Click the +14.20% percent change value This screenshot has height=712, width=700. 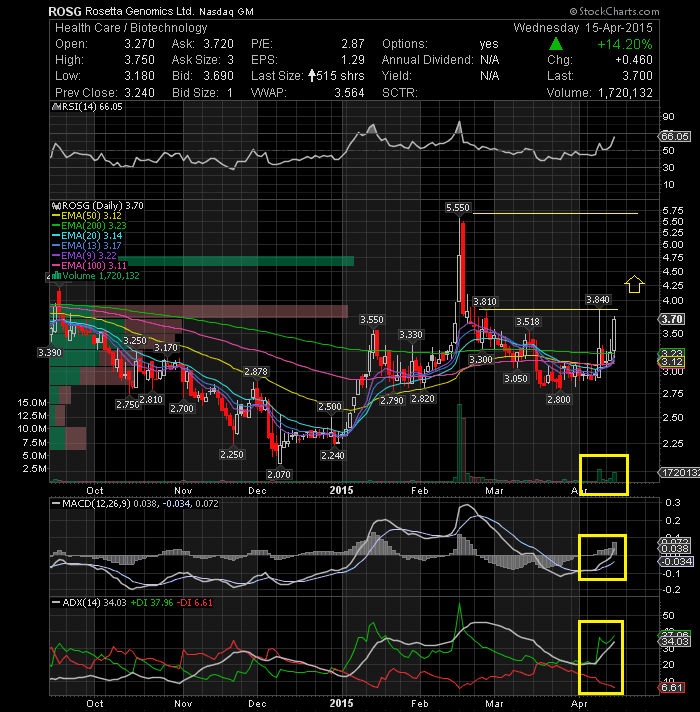(x=625, y=44)
